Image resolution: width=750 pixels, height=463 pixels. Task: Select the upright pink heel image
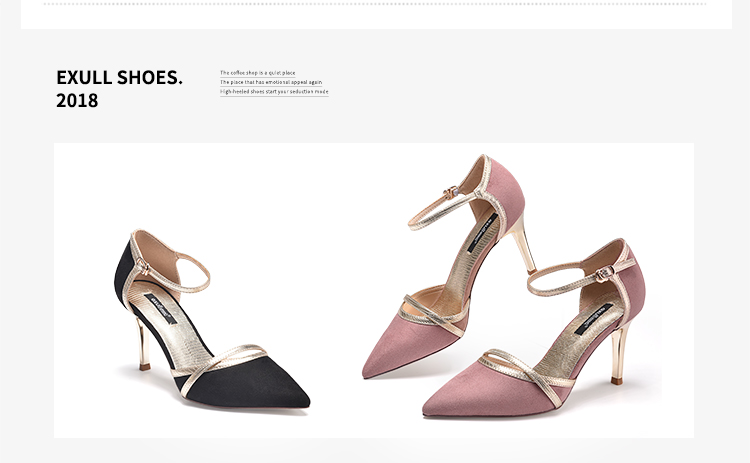click(450, 266)
